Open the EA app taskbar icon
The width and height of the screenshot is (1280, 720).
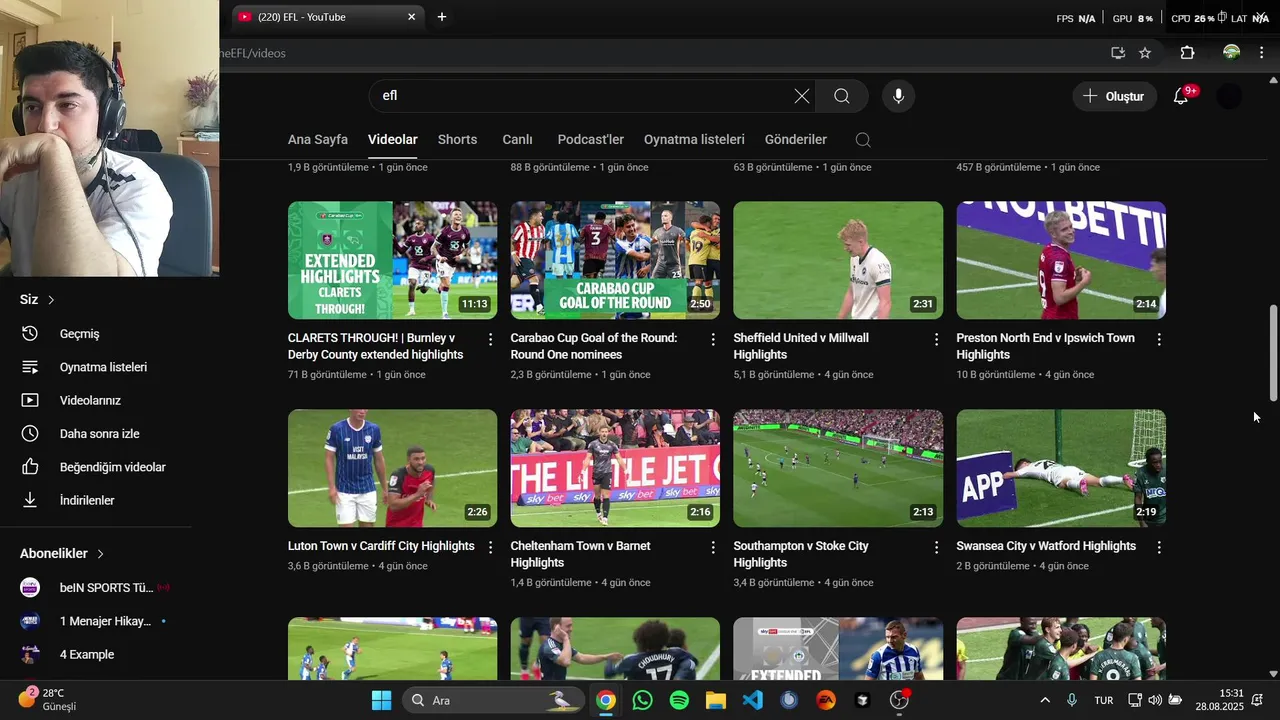pos(826,700)
